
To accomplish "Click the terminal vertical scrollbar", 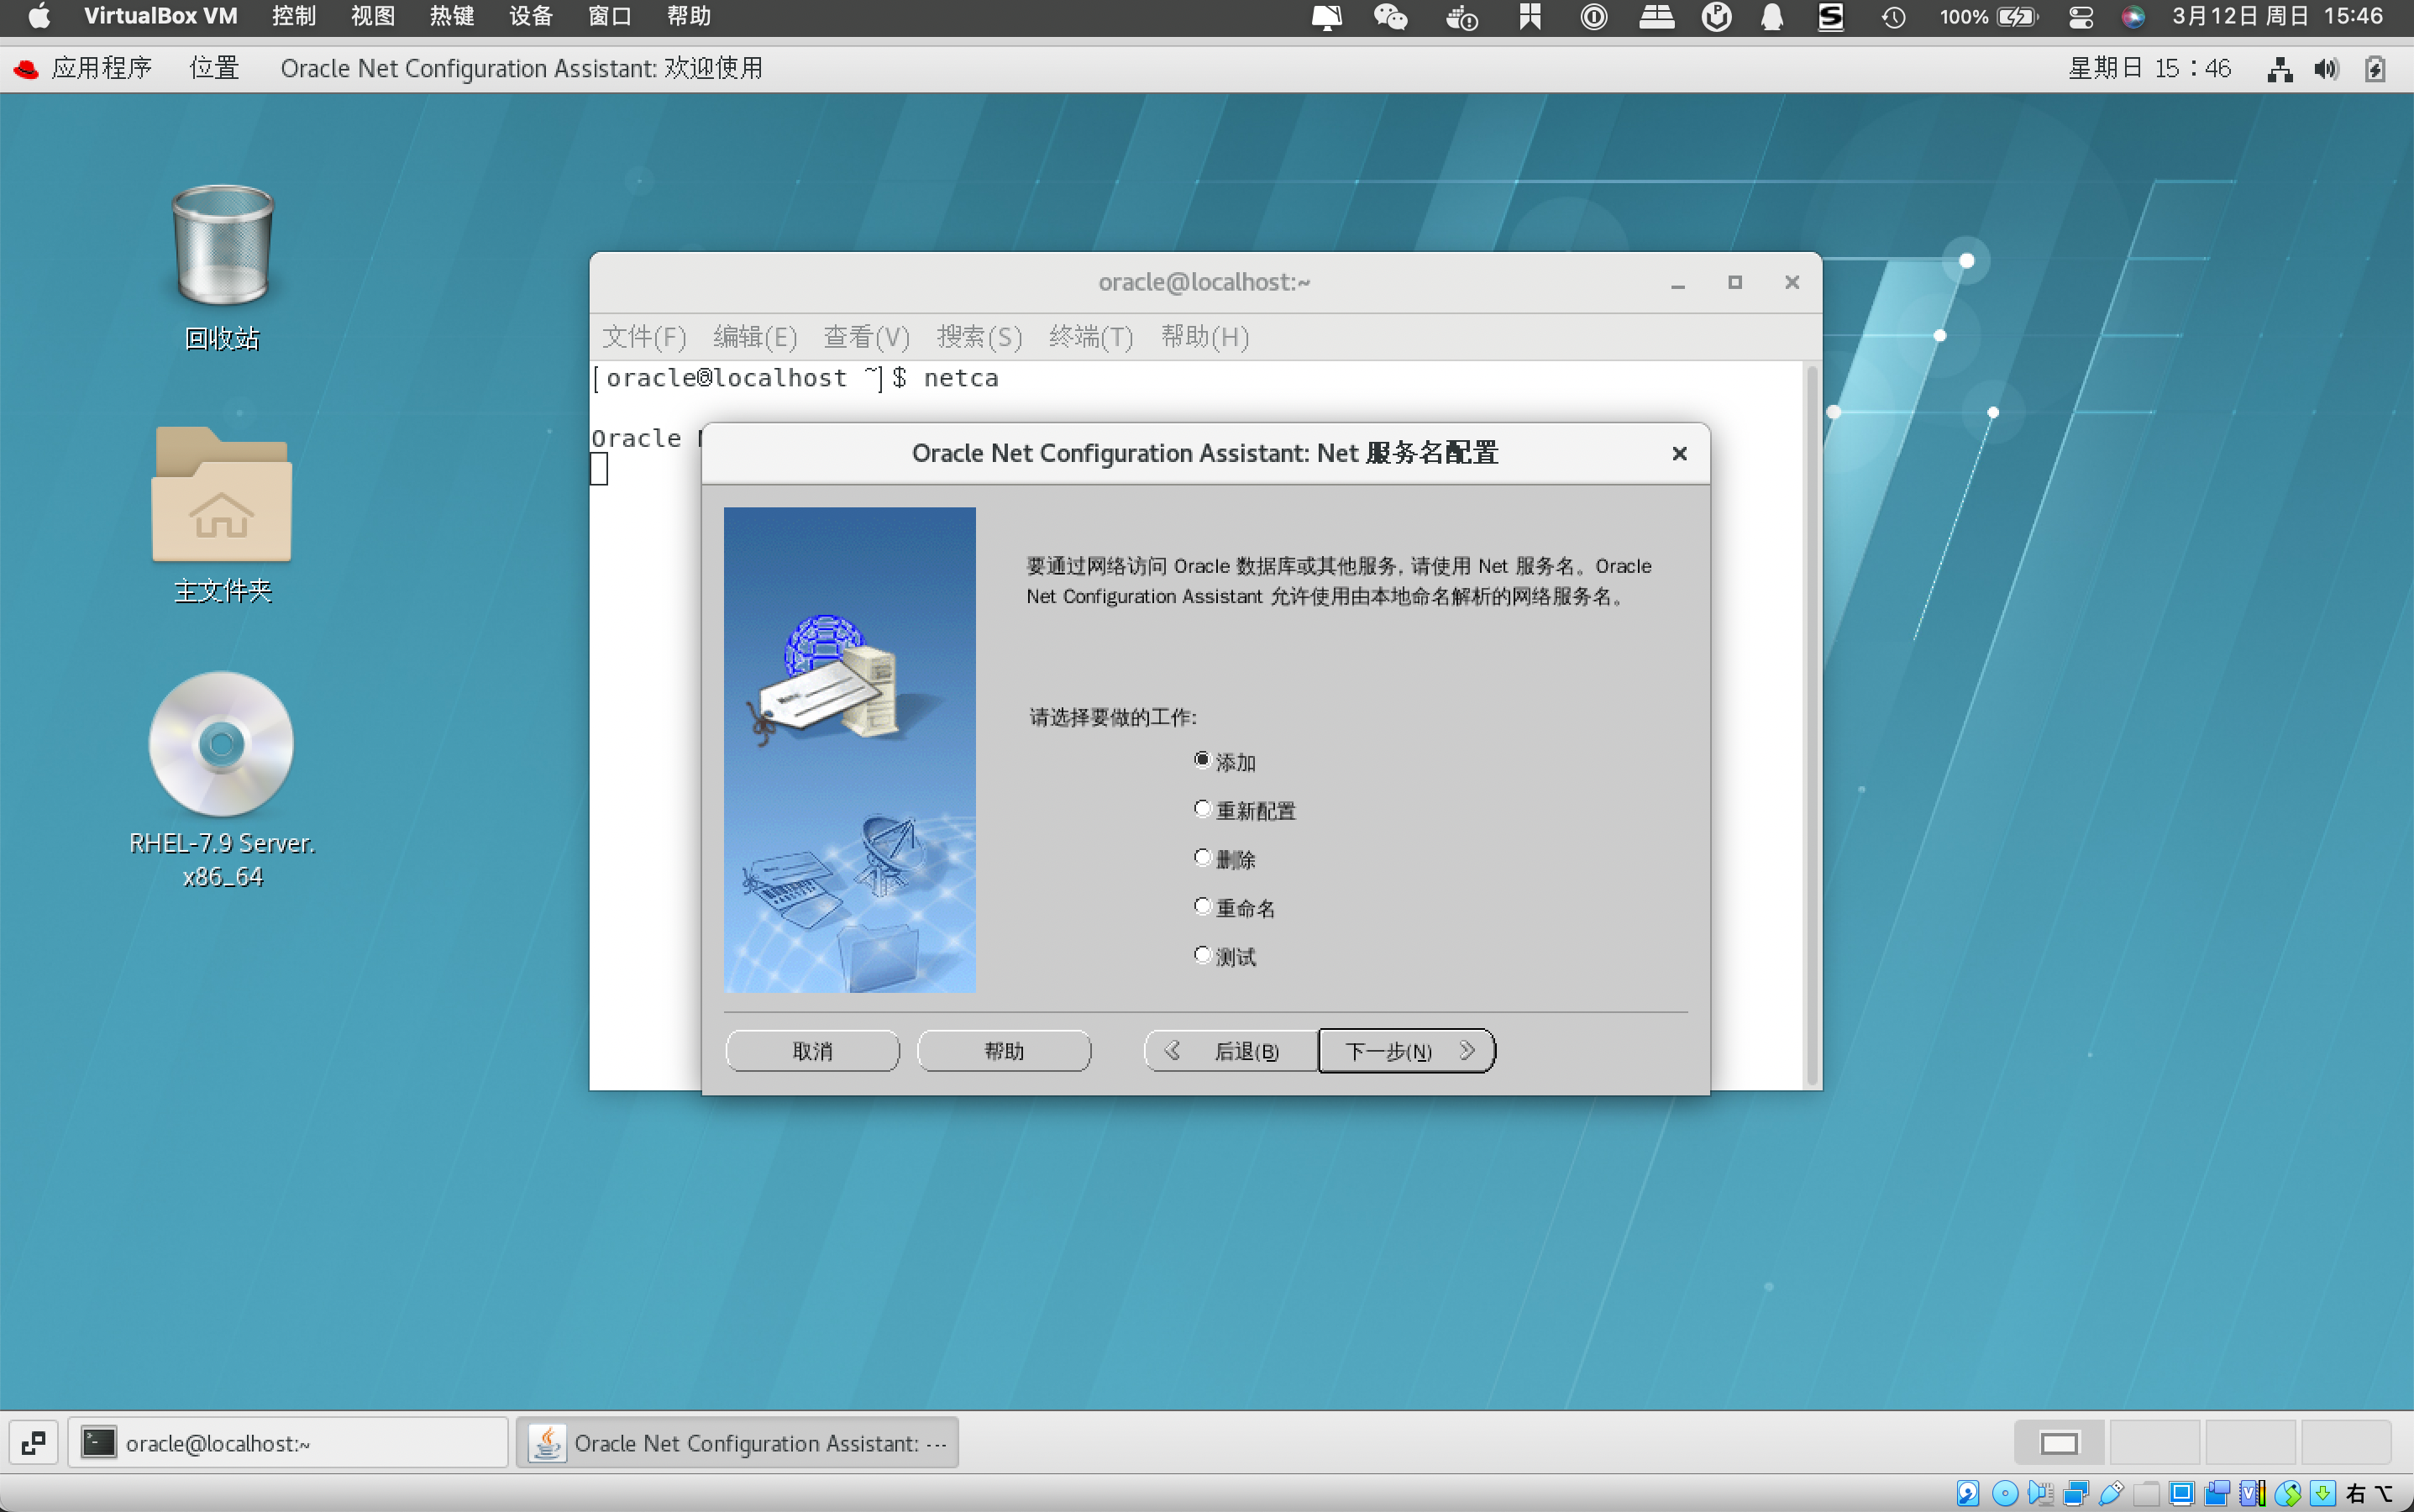I will click(1812, 726).
